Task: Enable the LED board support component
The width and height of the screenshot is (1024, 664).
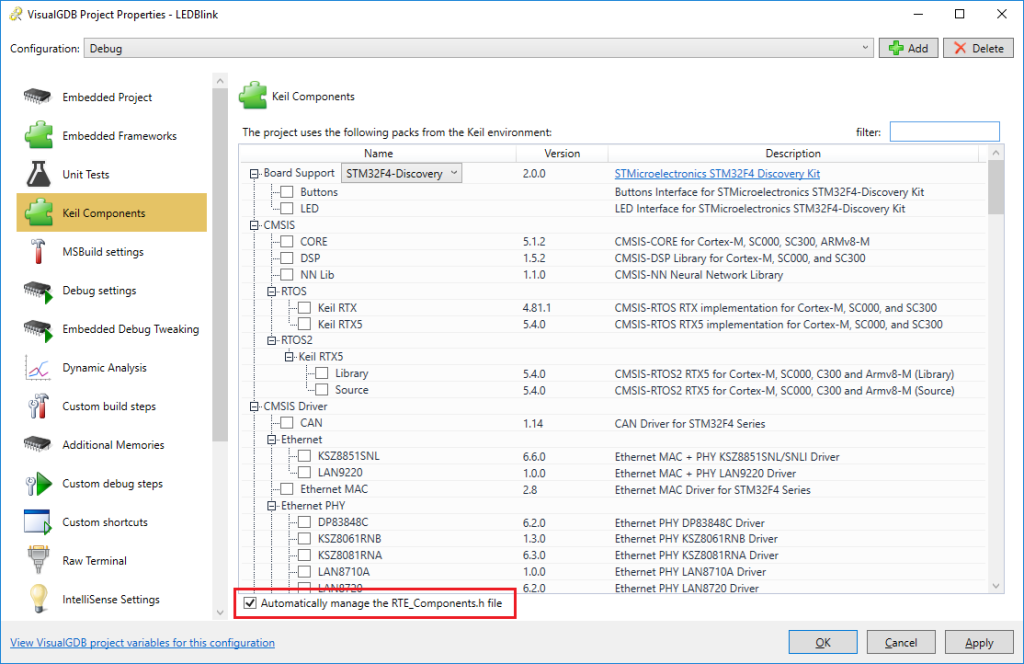Action: click(x=287, y=208)
